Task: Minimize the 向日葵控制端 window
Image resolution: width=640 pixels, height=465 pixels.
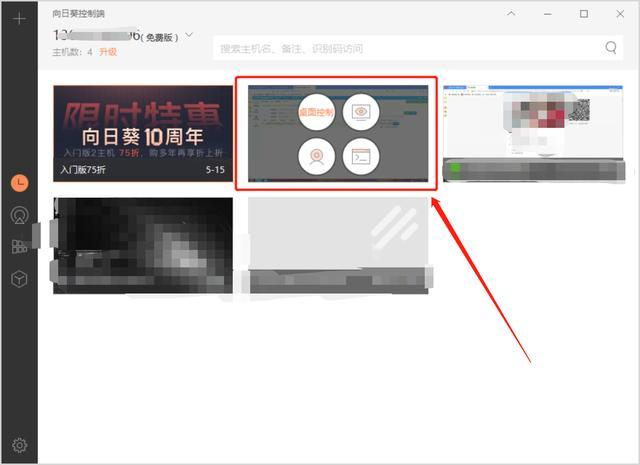Action: [548, 14]
